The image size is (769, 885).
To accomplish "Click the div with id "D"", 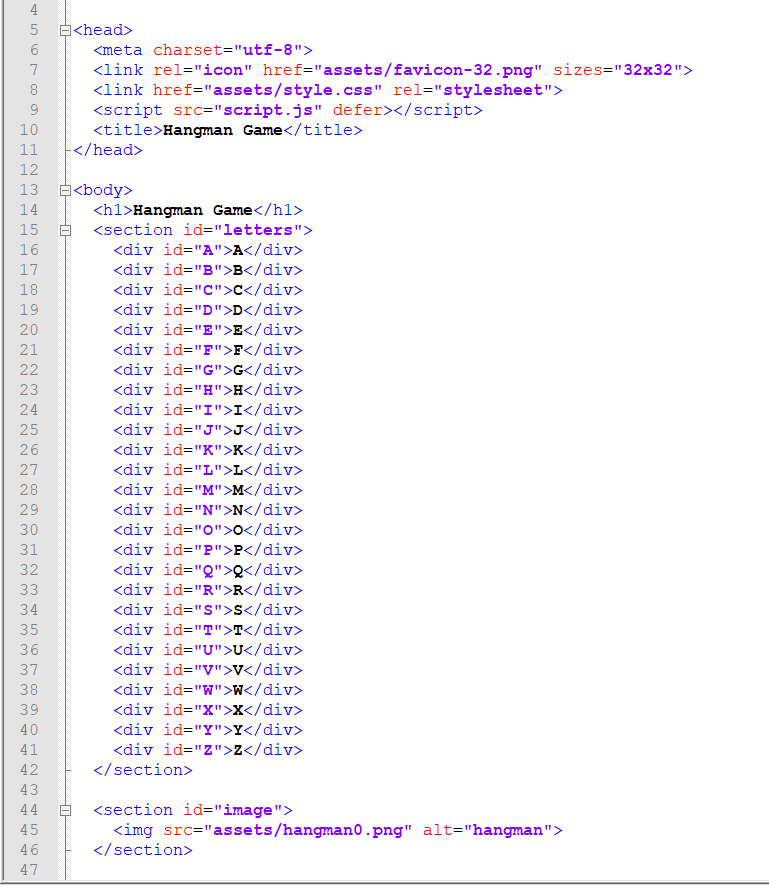I will tap(208, 310).
